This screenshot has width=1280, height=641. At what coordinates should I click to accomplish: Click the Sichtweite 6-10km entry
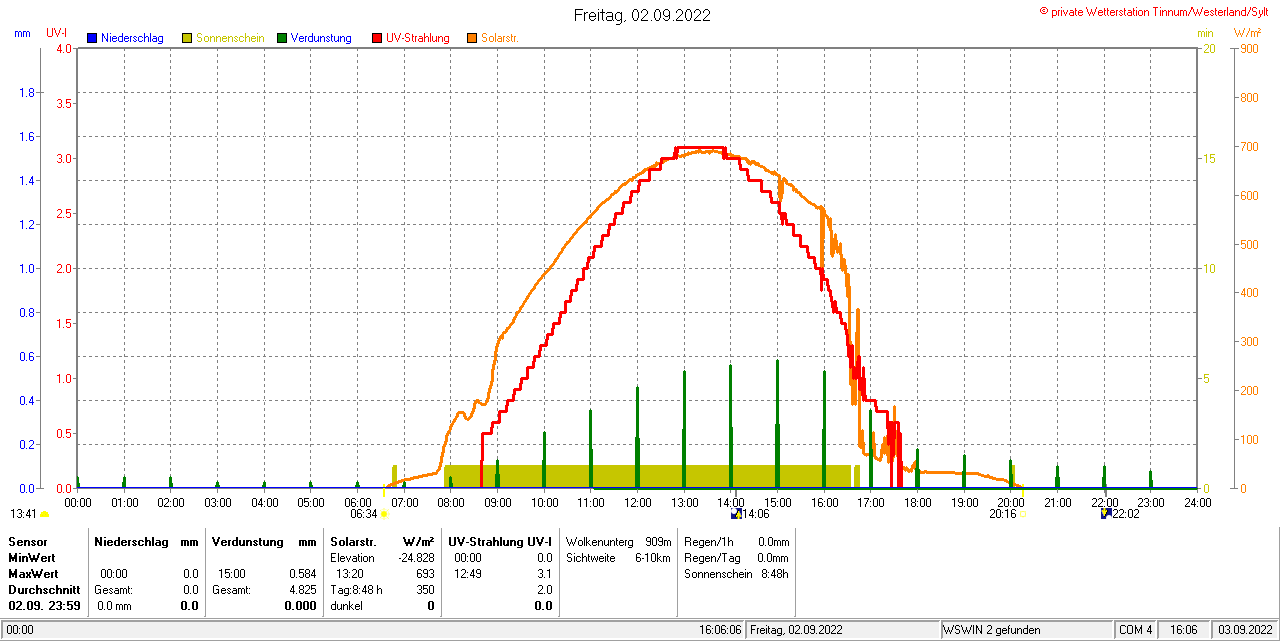[618, 557]
